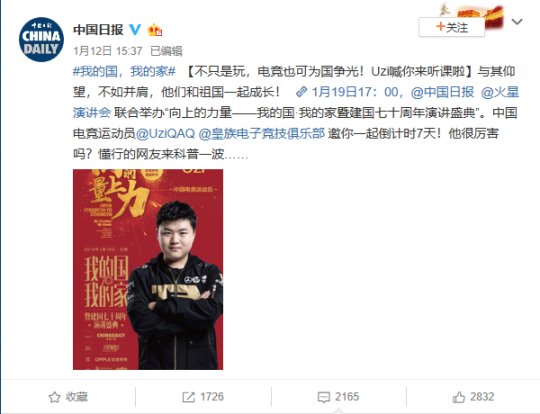The height and width of the screenshot is (414, 540).
Task: Click the China Daily profile avatar
Action: click(41, 40)
